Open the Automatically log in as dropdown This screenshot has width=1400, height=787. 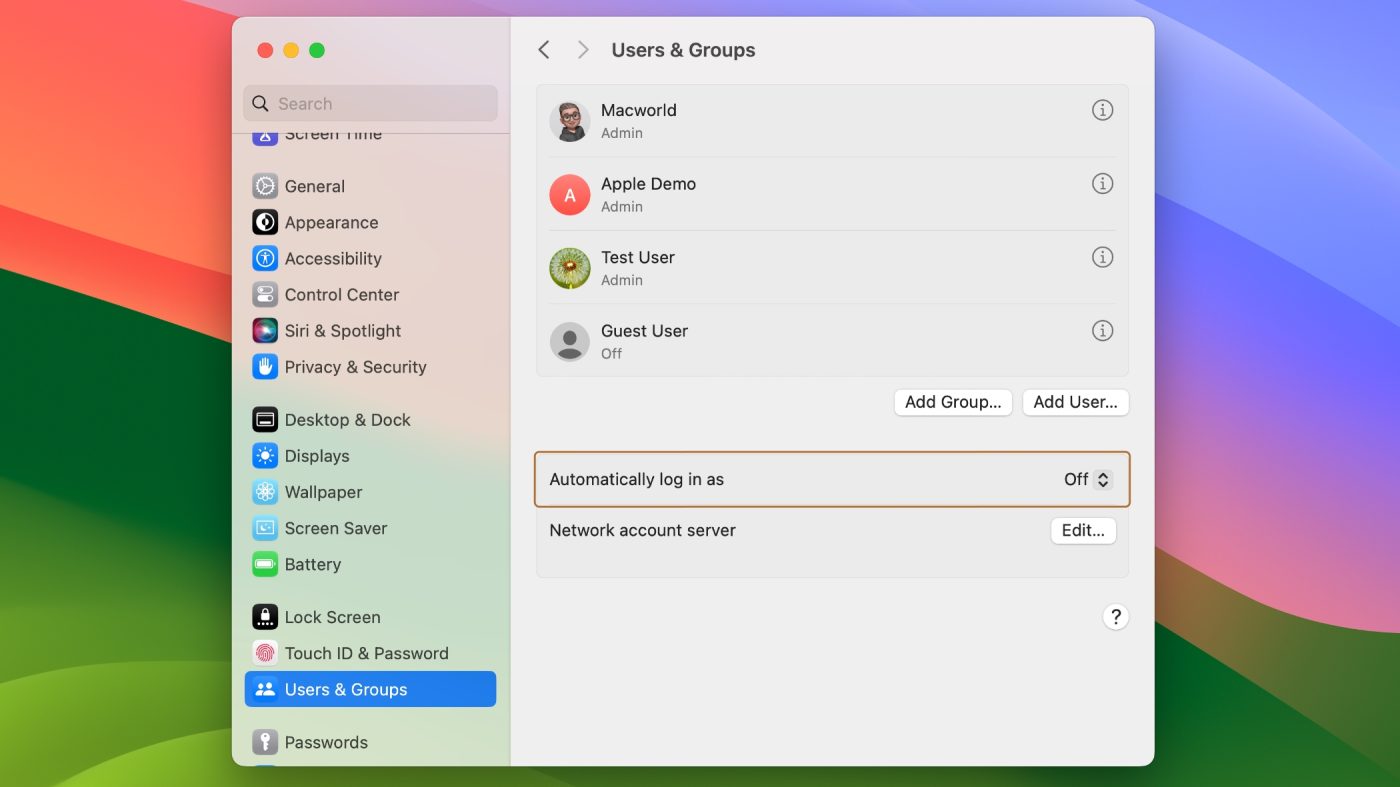tap(1088, 480)
